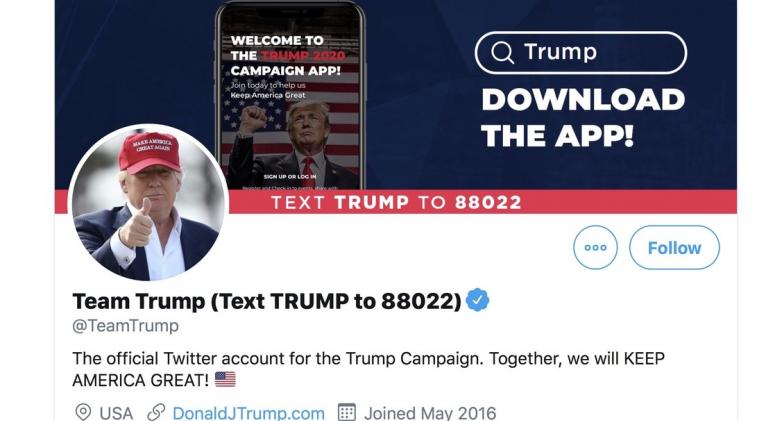Click the Joined May 2016 text
766x421 pixels.
(430, 413)
